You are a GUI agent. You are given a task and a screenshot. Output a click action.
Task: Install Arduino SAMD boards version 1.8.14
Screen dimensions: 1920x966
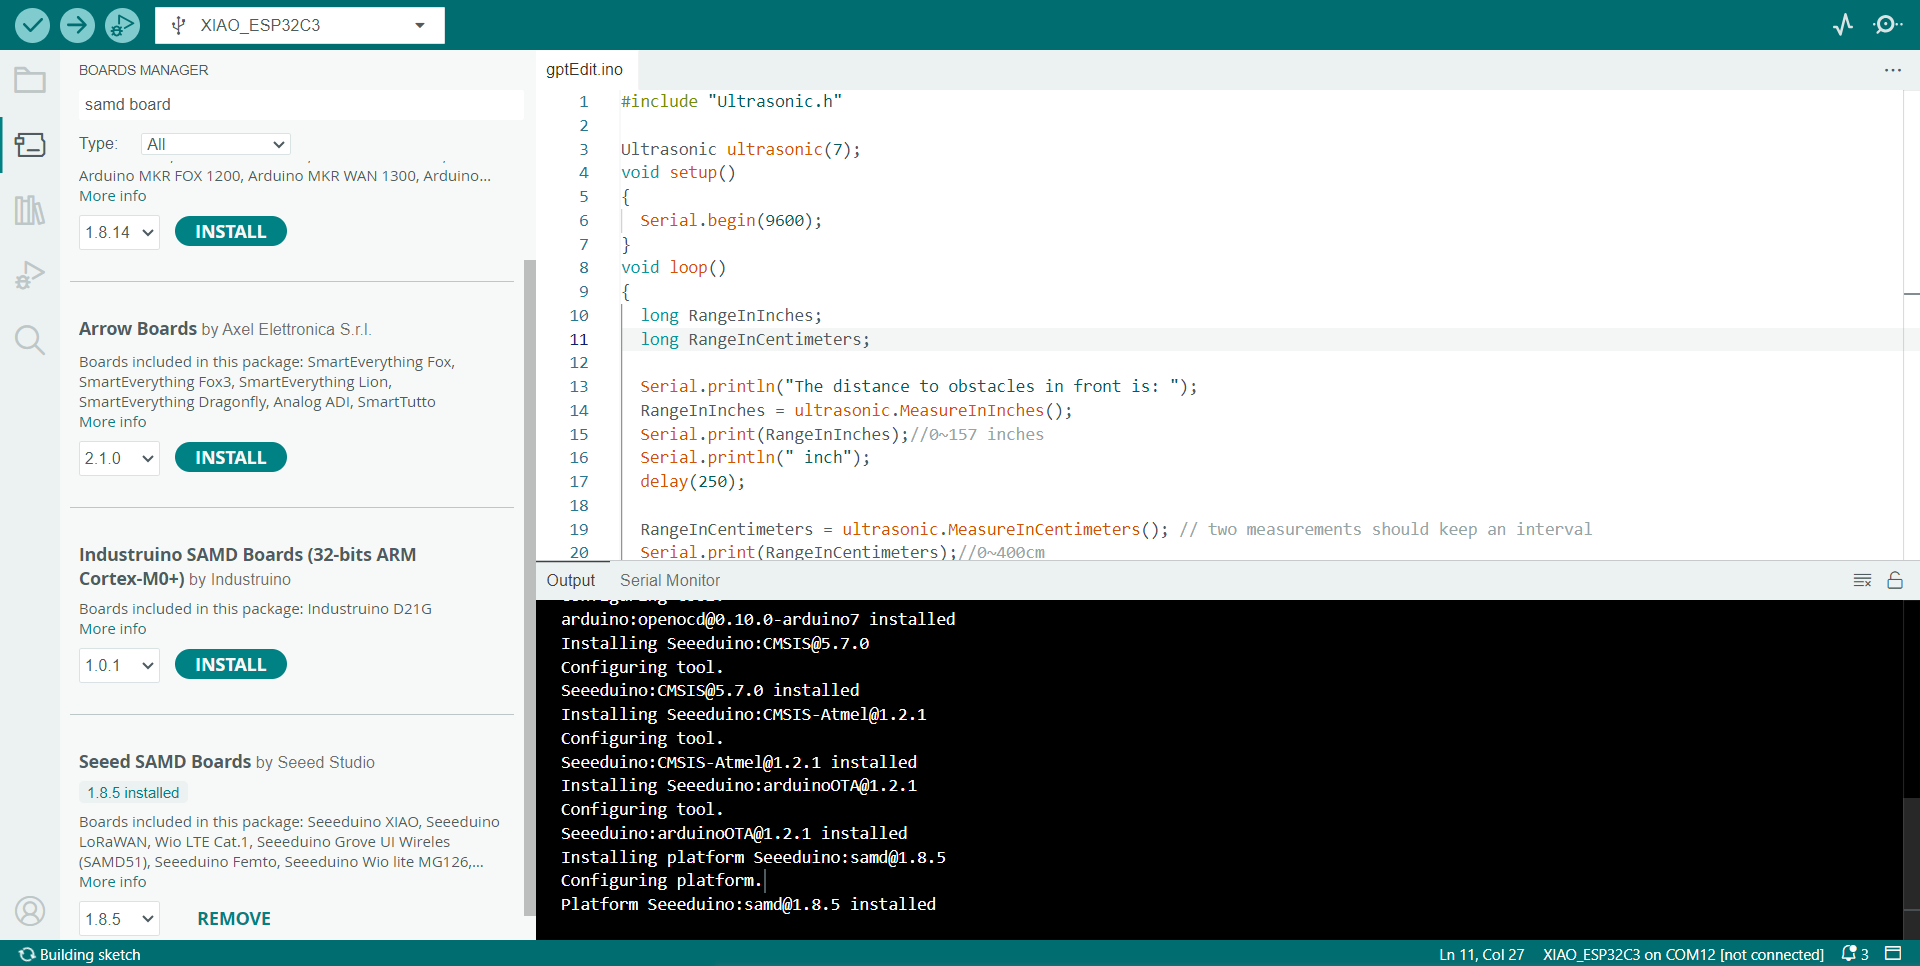tap(231, 231)
